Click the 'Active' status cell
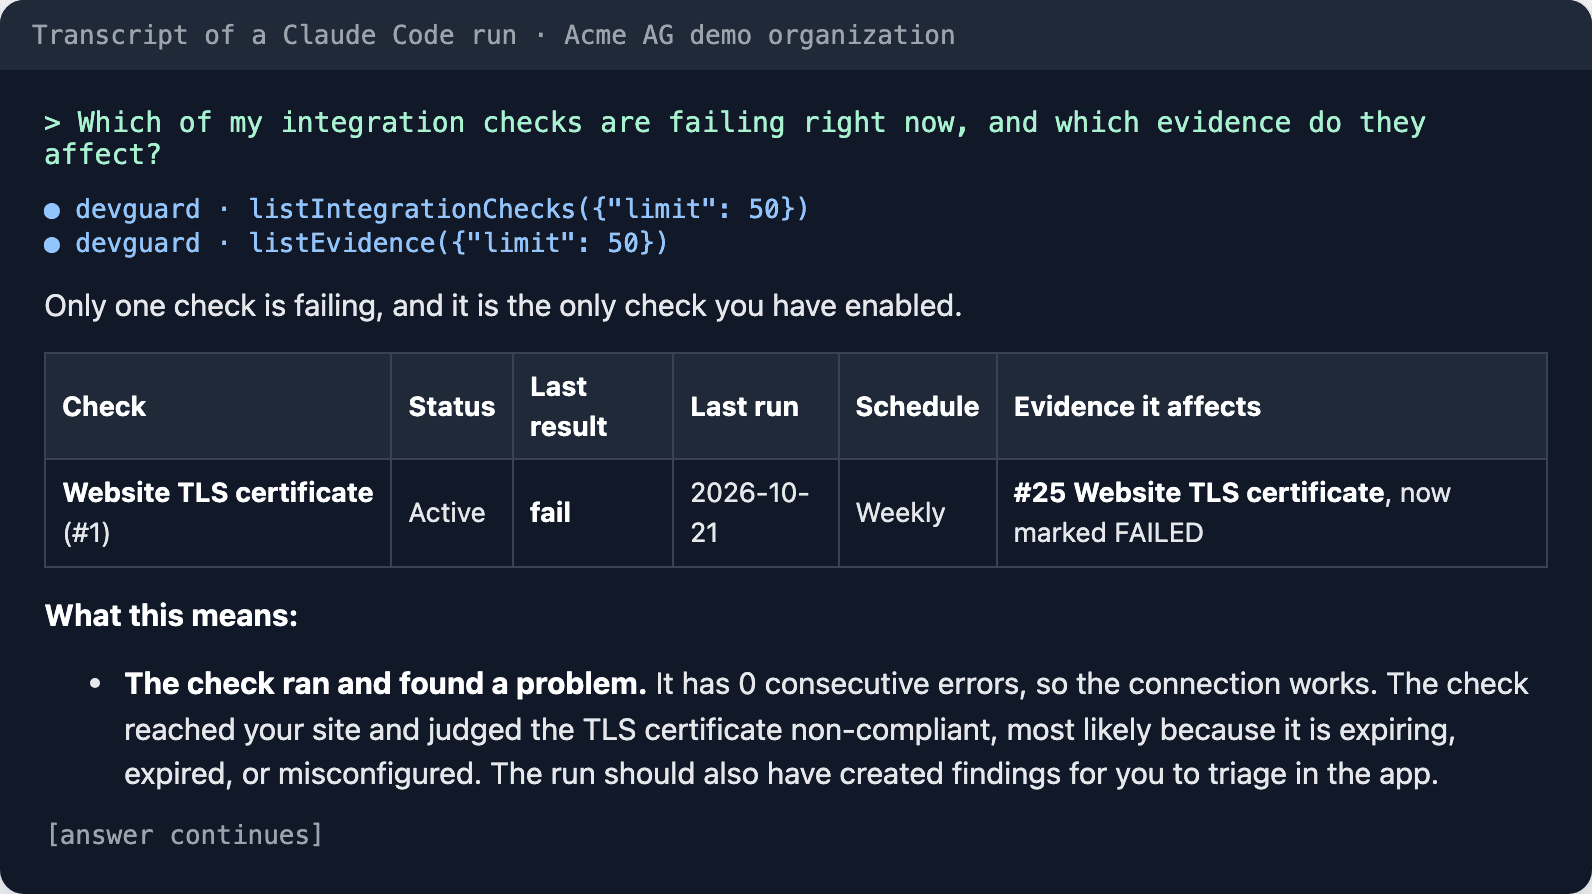The height and width of the screenshot is (894, 1592). tap(452, 513)
